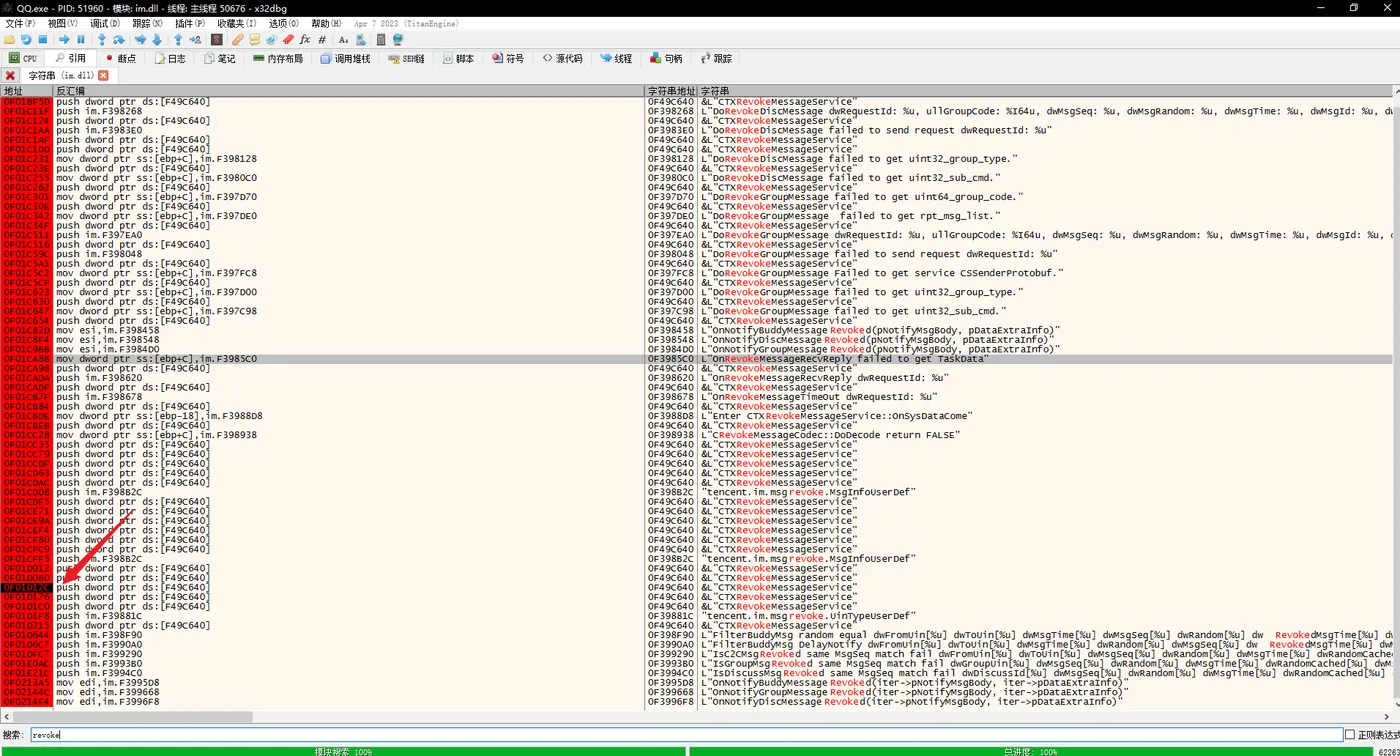Click the step over toolbar icon
The width and height of the screenshot is (1400, 756).
[119, 40]
